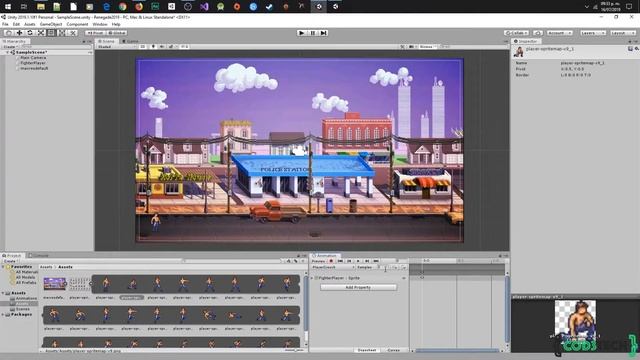Step one frame forward

pyautogui.click(x=323, y=33)
